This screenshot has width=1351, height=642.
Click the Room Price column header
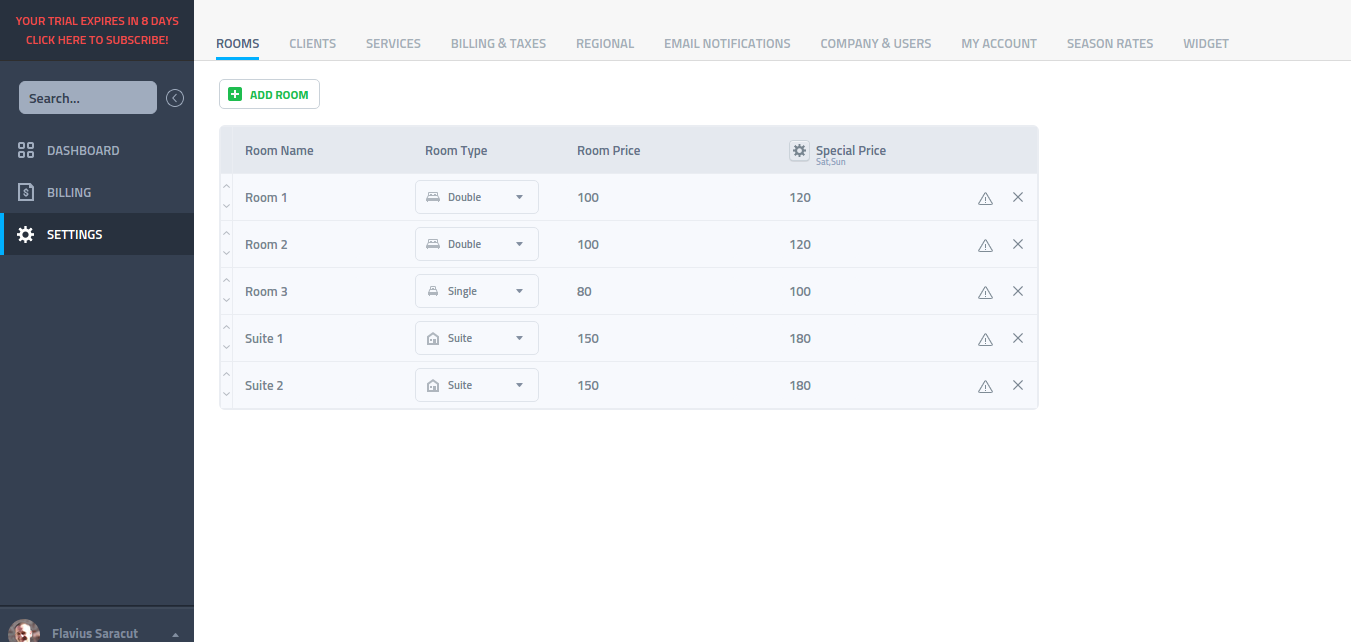(x=608, y=150)
